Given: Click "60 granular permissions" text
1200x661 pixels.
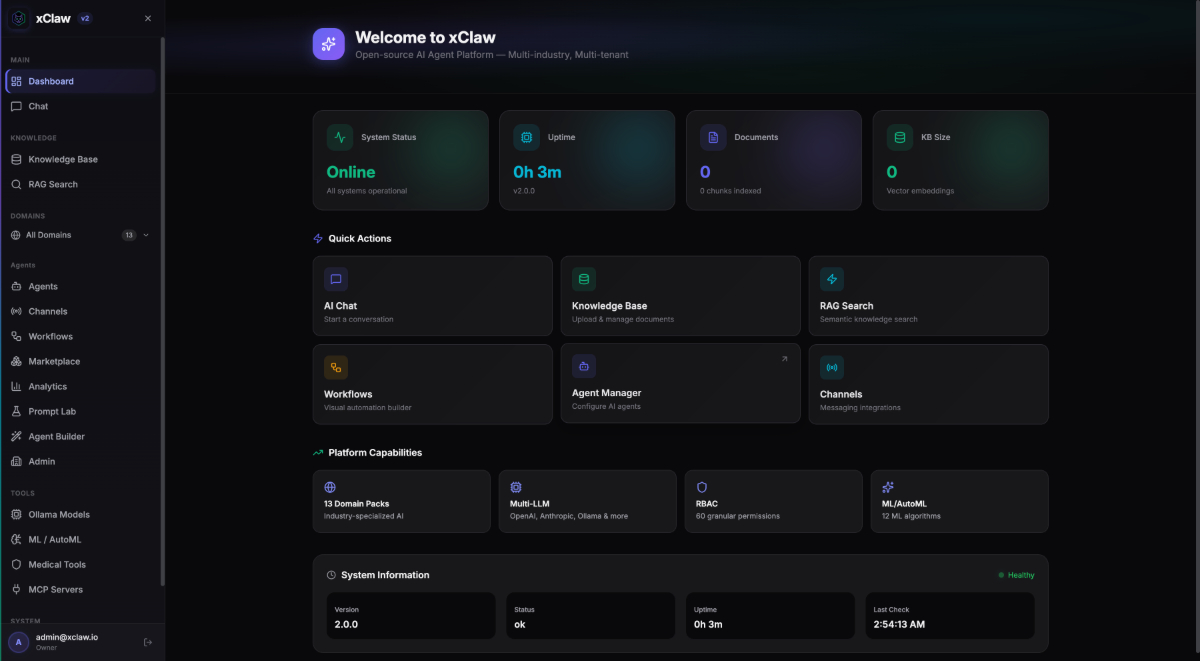Looking at the screenshot, I should [x=738, y=516].
